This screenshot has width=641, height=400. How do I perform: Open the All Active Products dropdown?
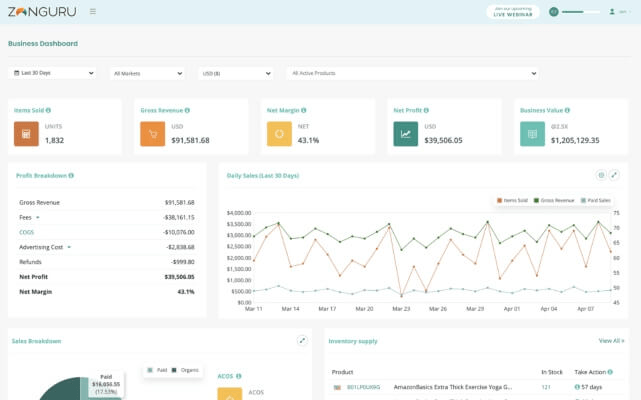tap(412, 74)
